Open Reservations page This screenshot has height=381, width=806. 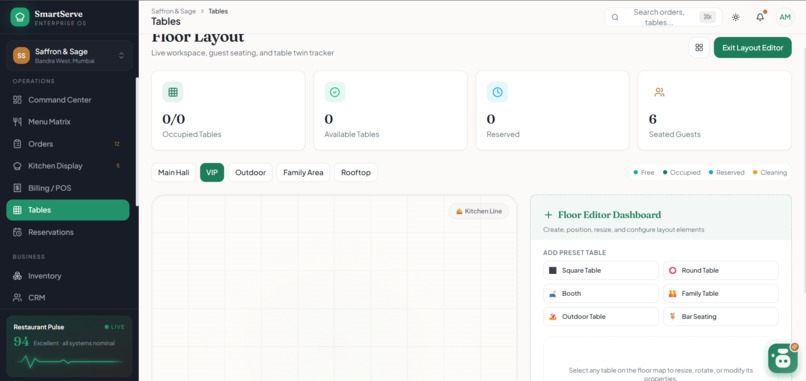click(x=68, y=232)
